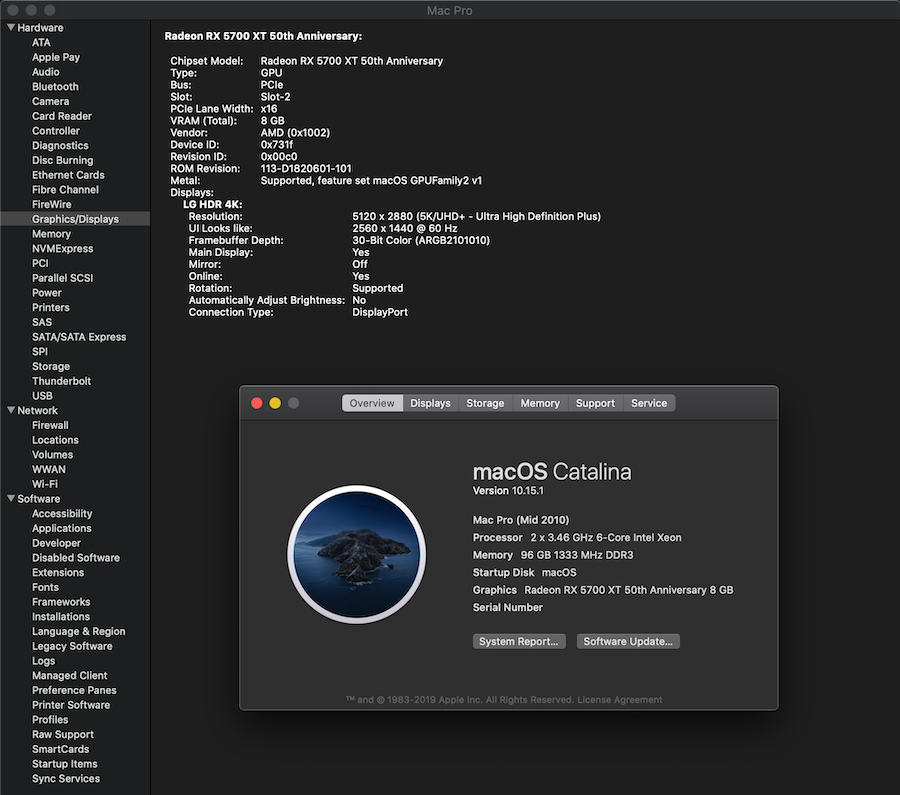The height and width of the screenshot is (795, 900).
Task: Minimize the About This Mac window
Action: (x=275, y=403)
